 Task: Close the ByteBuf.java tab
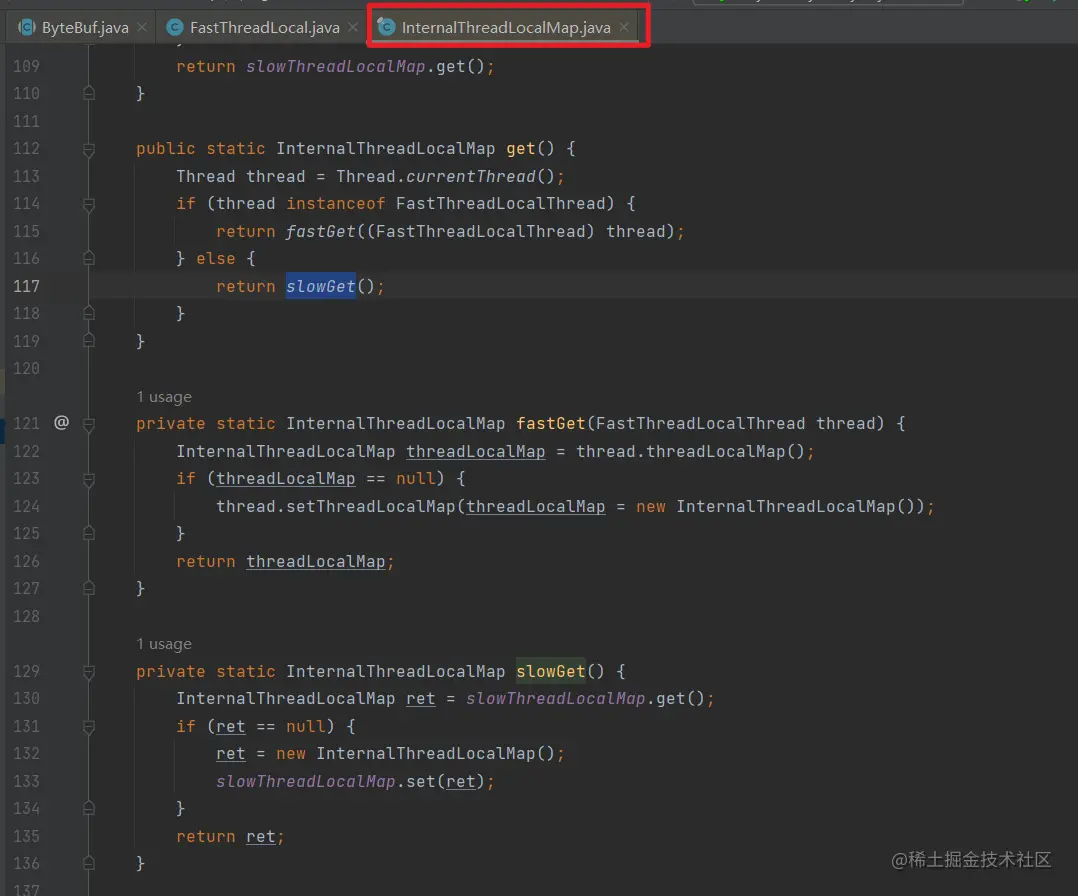tap(142, 27)
